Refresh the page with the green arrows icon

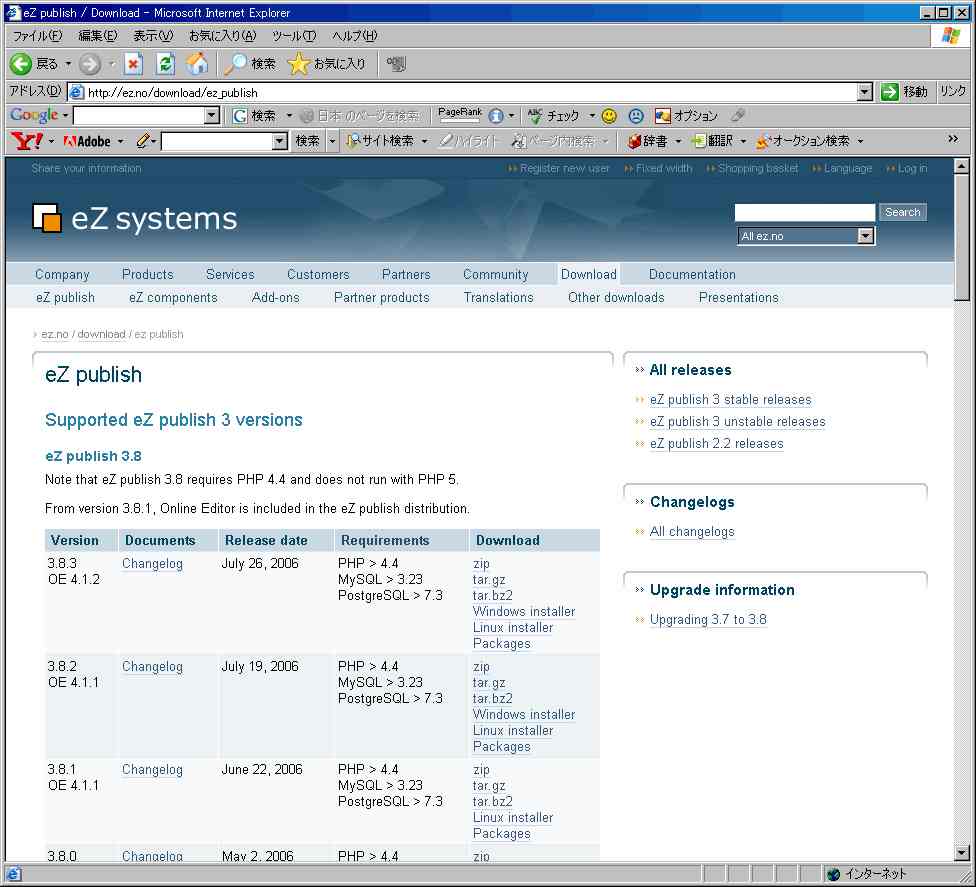[165, 63]
